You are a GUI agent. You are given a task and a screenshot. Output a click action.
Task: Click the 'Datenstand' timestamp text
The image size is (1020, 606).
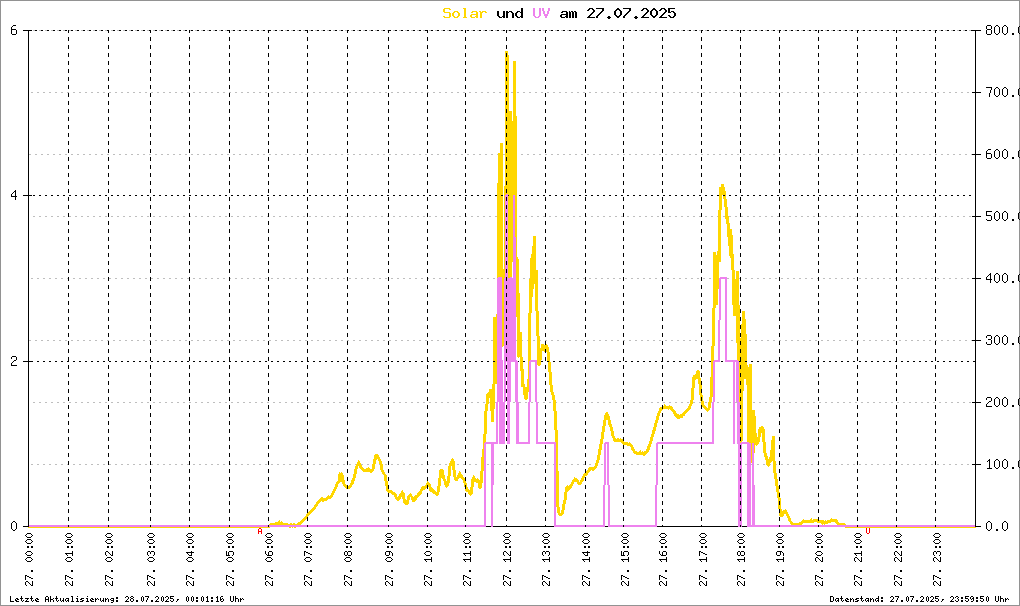coord(919,599)
